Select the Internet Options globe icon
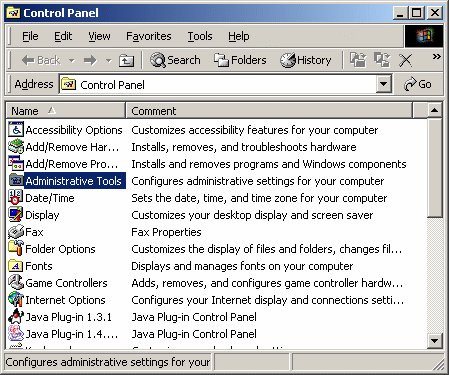The width and height of the screenshot is (449, 375). [16, 300]
